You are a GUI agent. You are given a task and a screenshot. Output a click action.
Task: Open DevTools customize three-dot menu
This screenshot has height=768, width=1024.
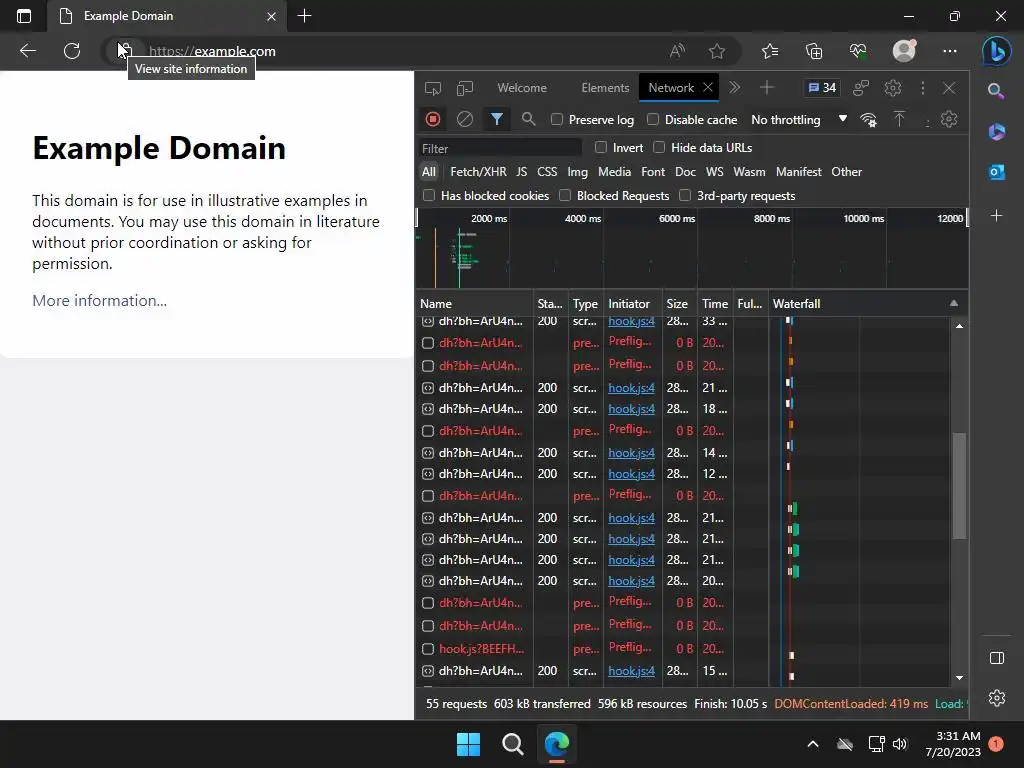pos(923,88)
